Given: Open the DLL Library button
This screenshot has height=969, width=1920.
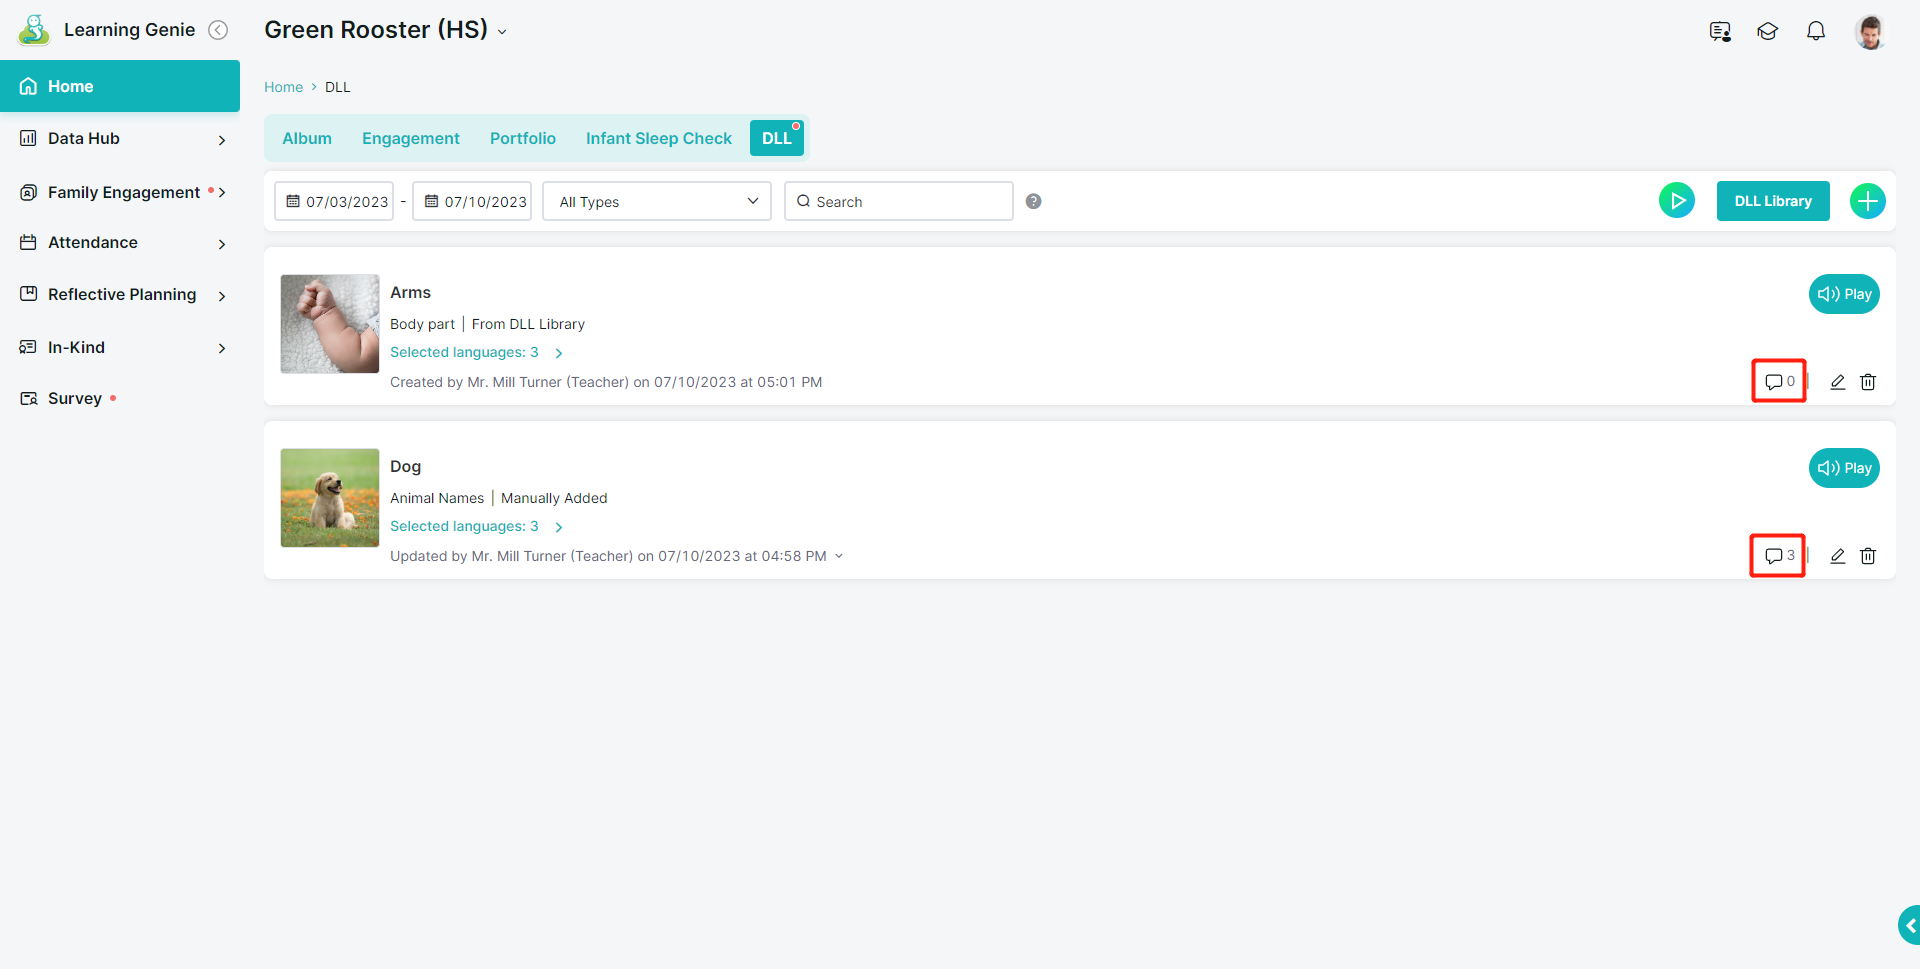Looking at the screenshot, I should tap(1772, 201).
